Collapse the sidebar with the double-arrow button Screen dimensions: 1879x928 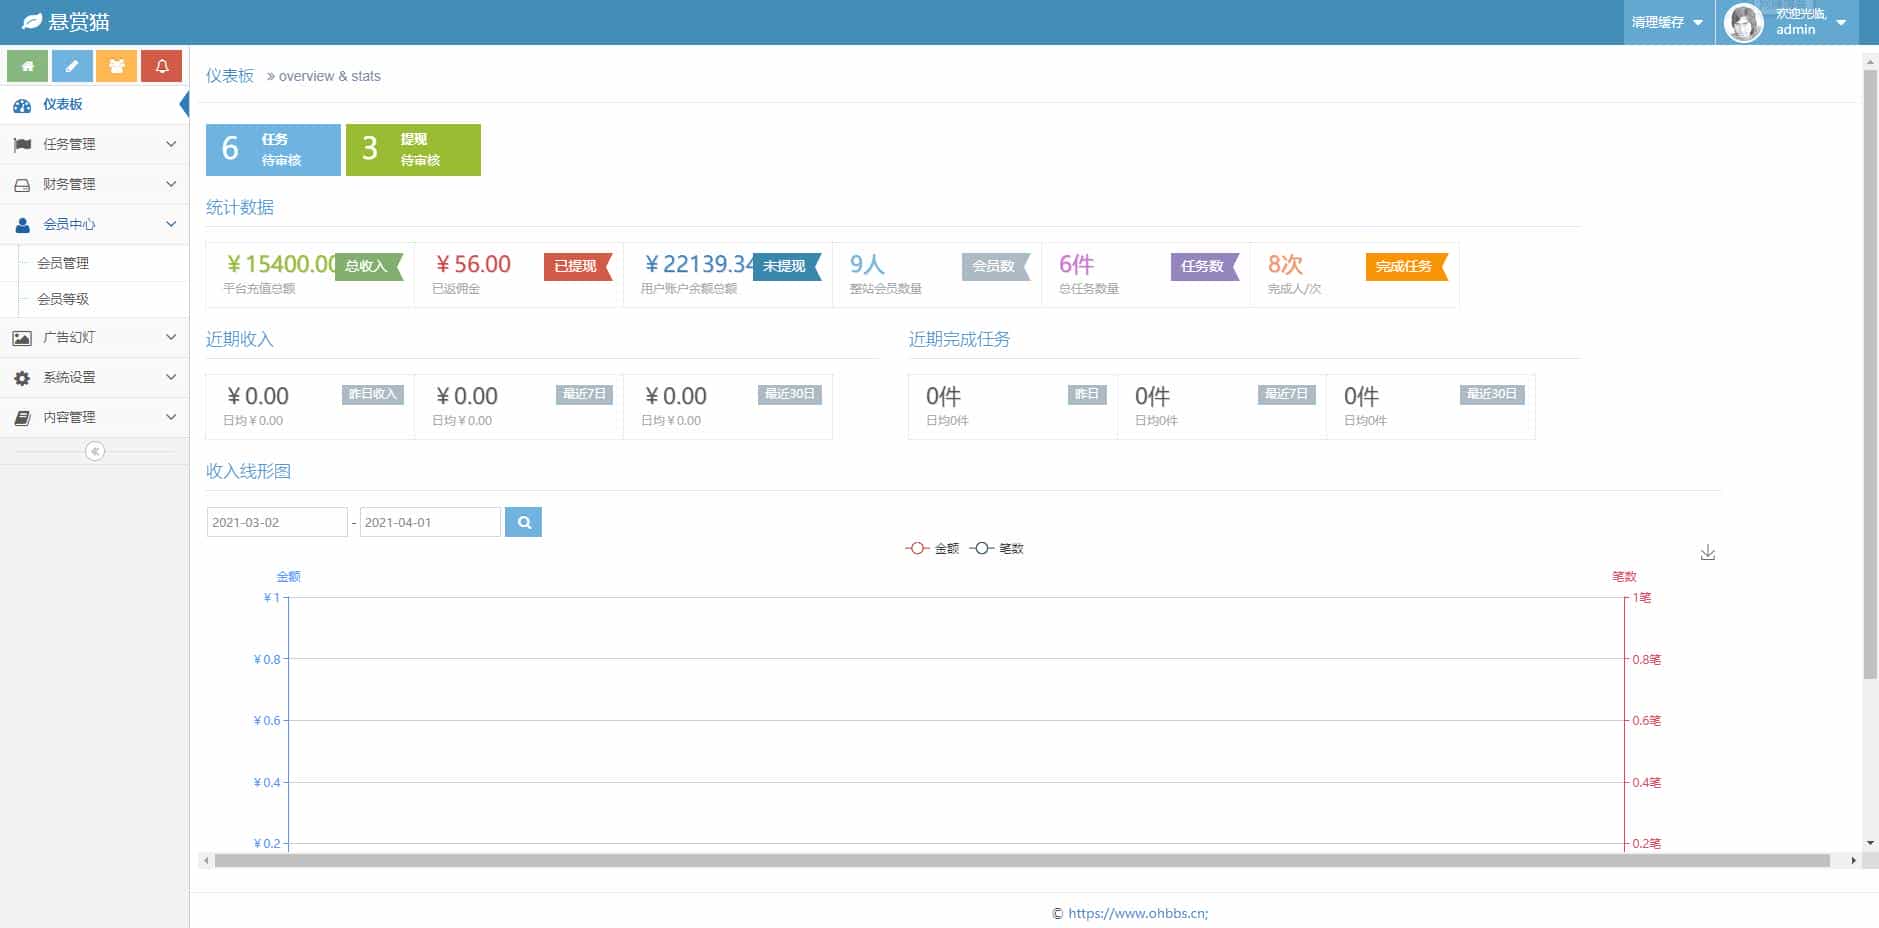coord(95,451)
